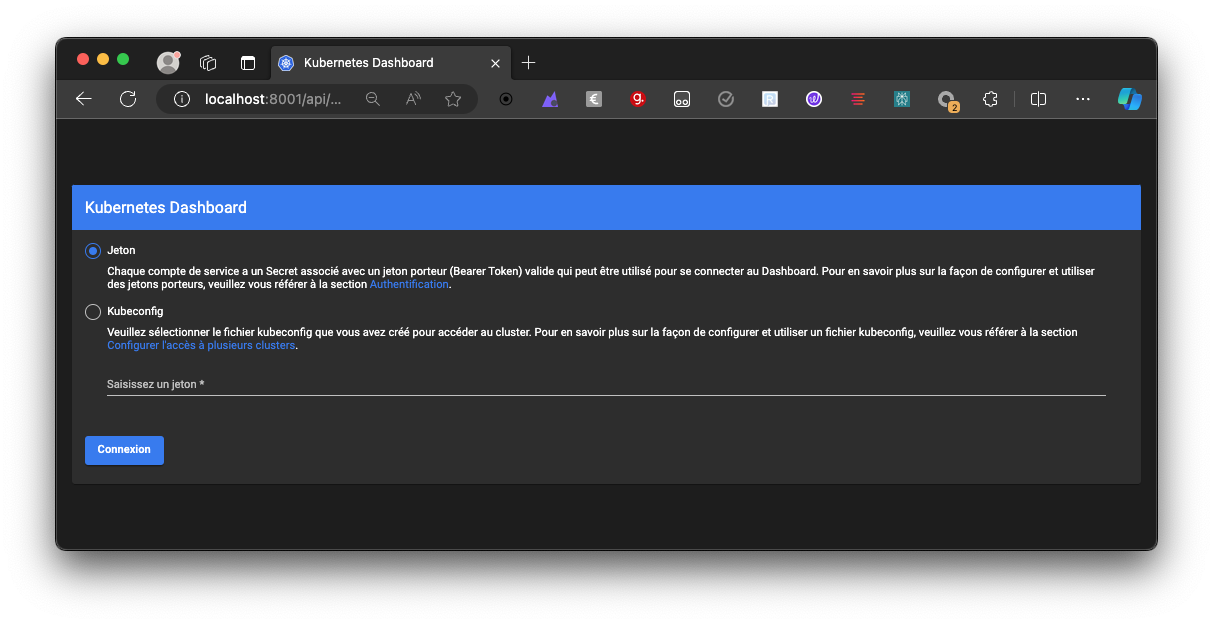Open the Workspaces icon
The width and height of the screenshot is (1213, 624).
pos(208,63)
